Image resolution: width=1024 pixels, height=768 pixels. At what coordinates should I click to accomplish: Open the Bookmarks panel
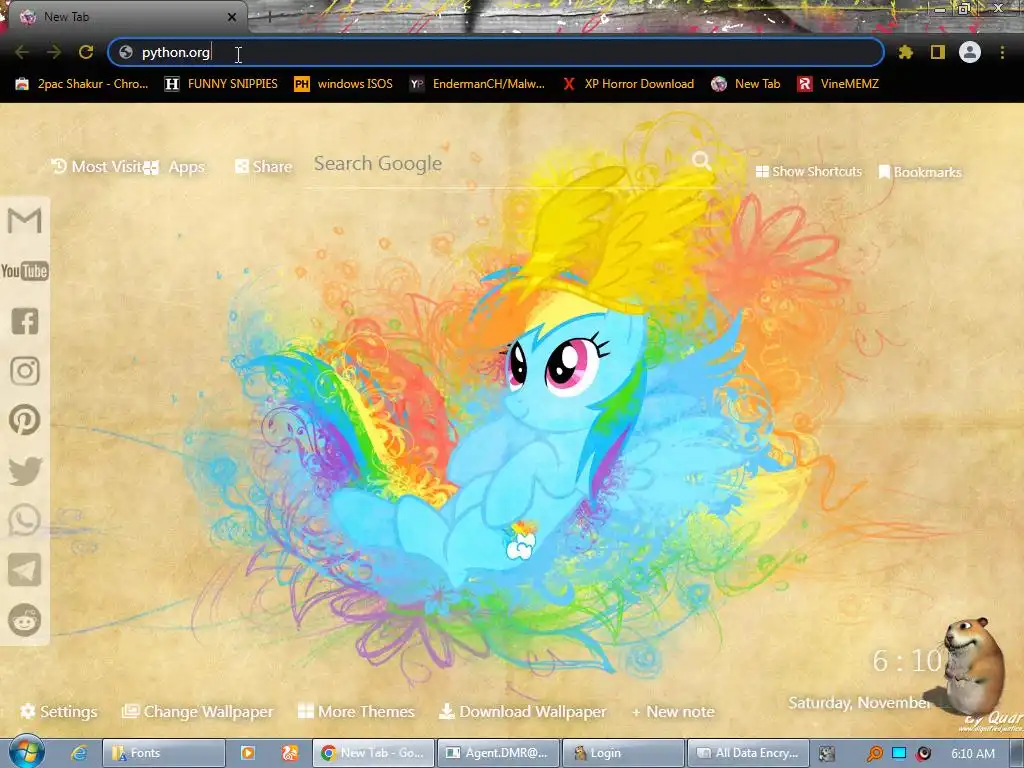920,172
